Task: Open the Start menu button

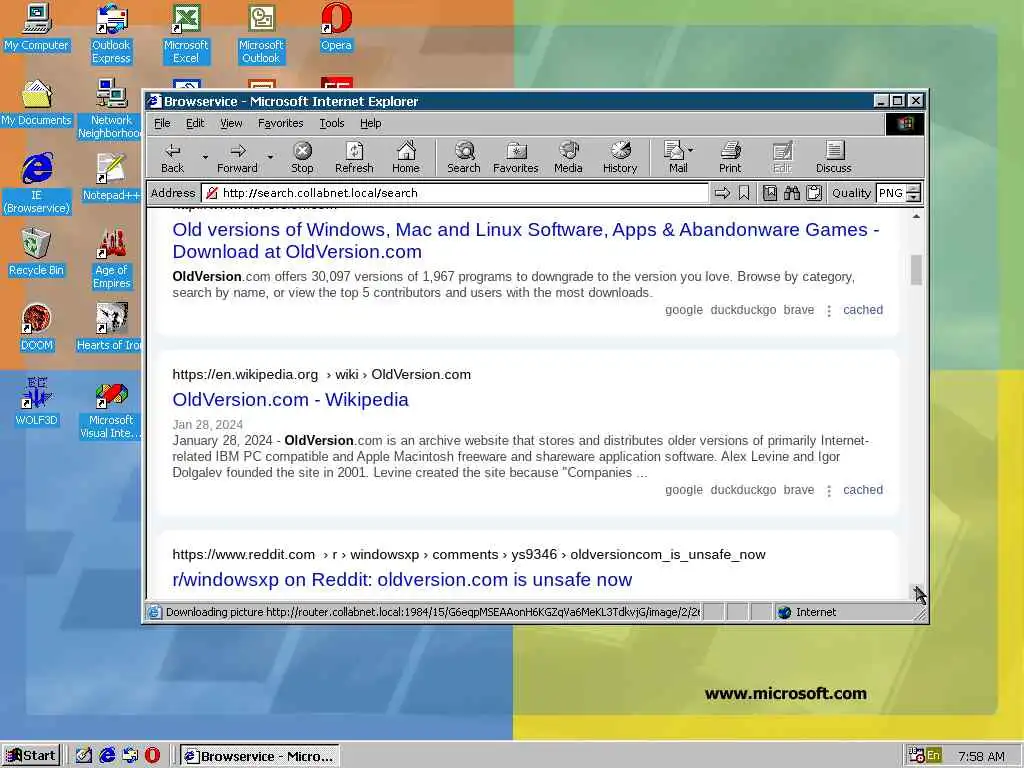Action: pyautogui.click(x=31, y=756)
